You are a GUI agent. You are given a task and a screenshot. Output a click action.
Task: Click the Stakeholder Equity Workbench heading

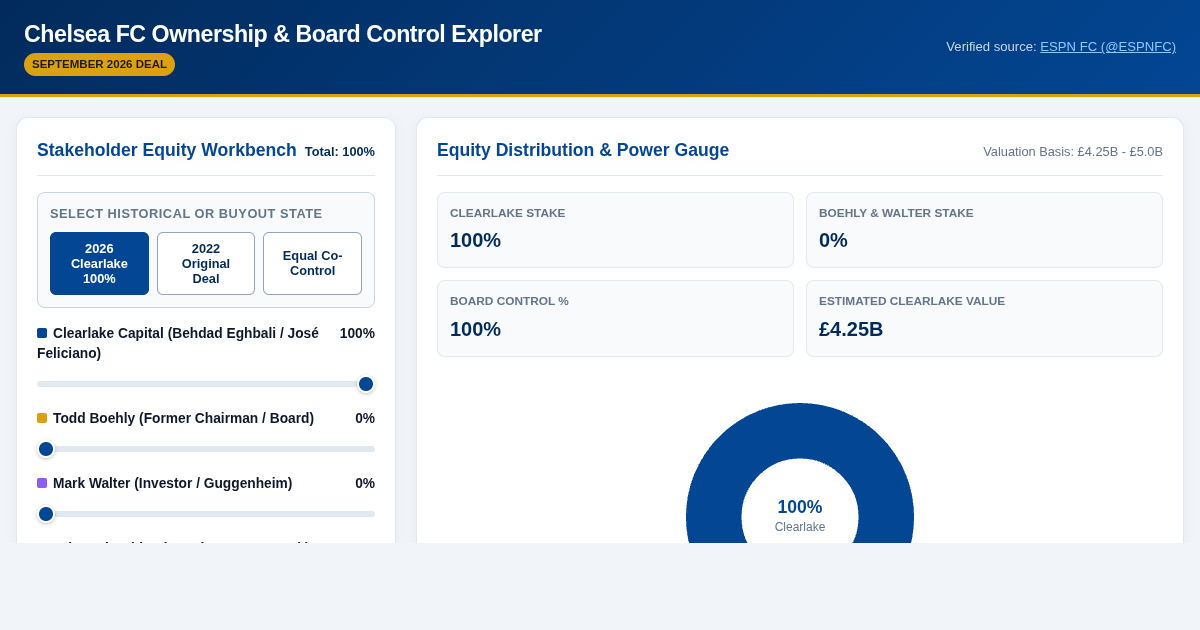(x=167, y=150)
